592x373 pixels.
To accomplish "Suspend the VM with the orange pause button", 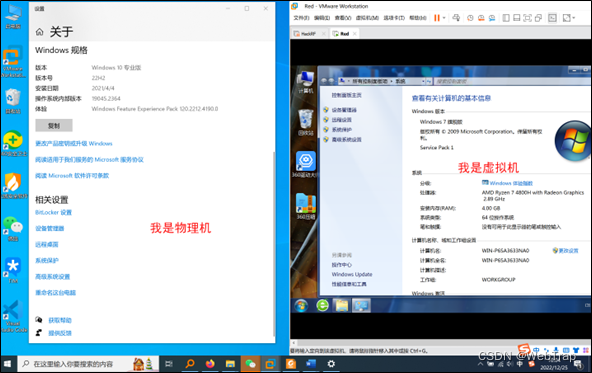I will (x=437, y=18).
